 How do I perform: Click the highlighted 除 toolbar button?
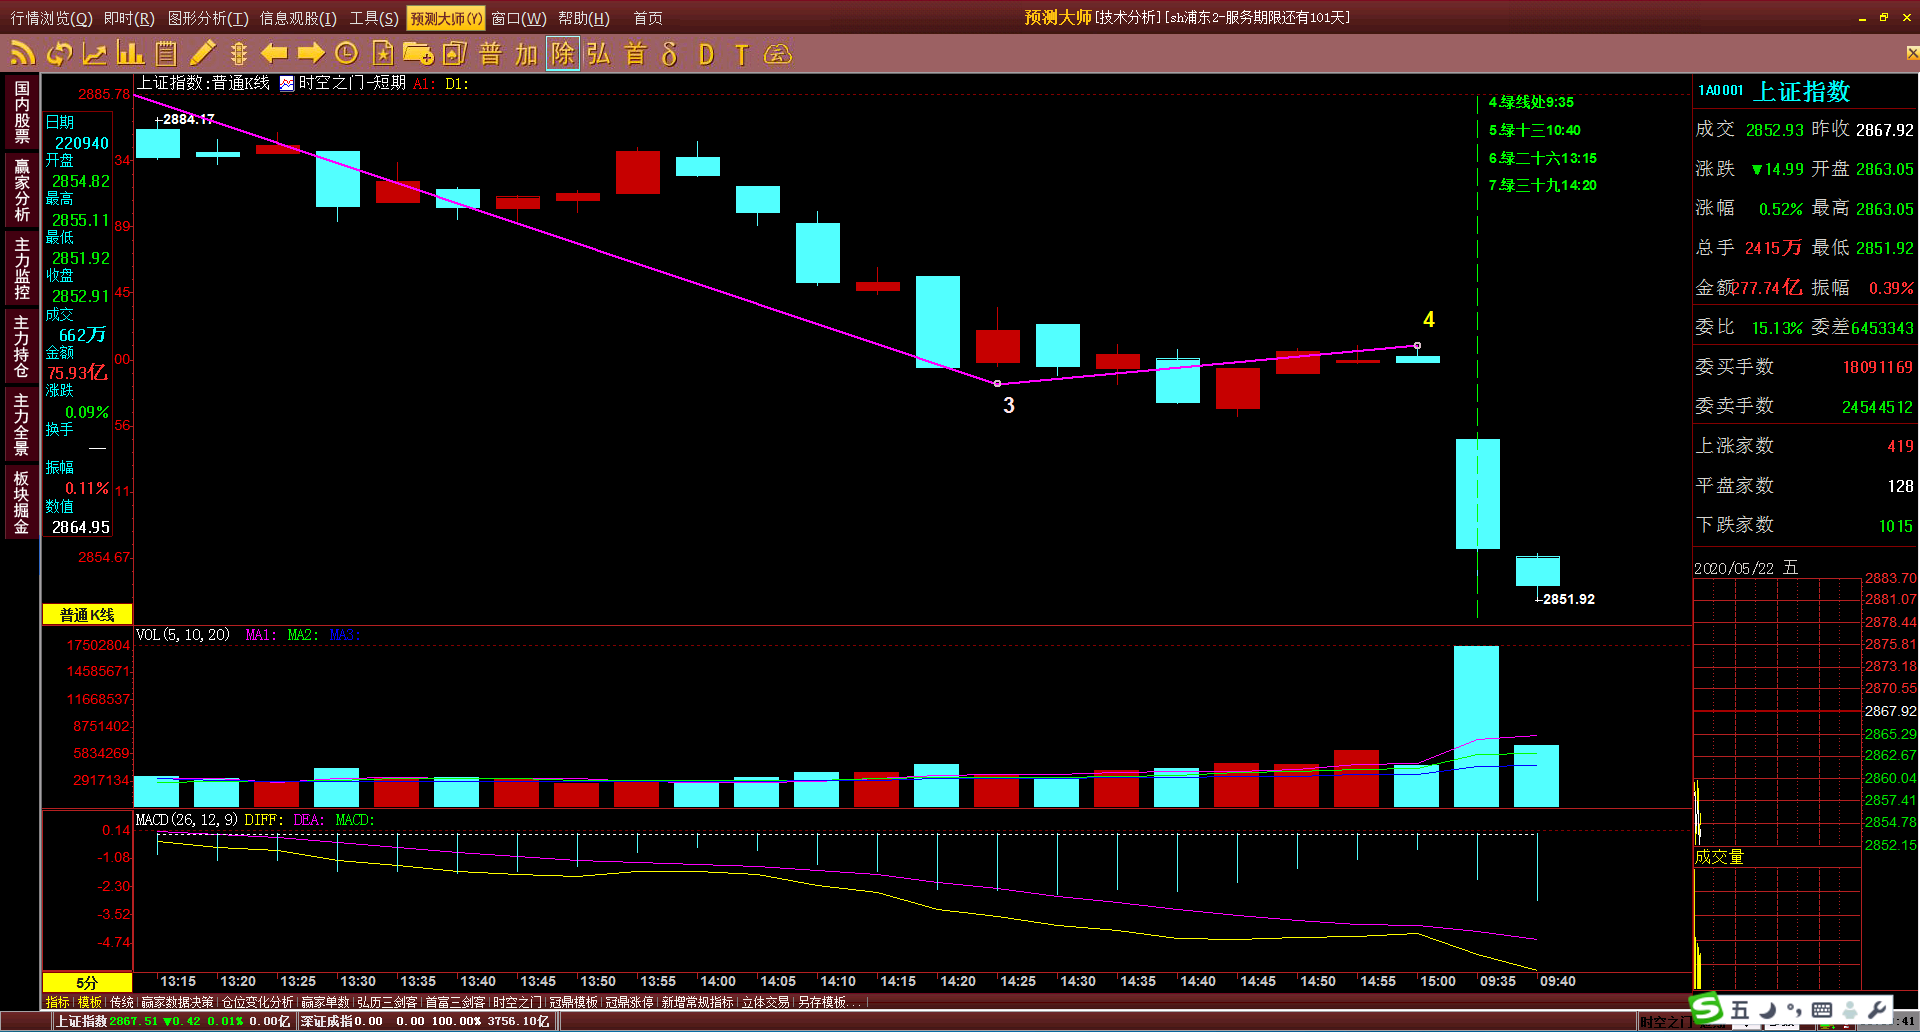563,54
